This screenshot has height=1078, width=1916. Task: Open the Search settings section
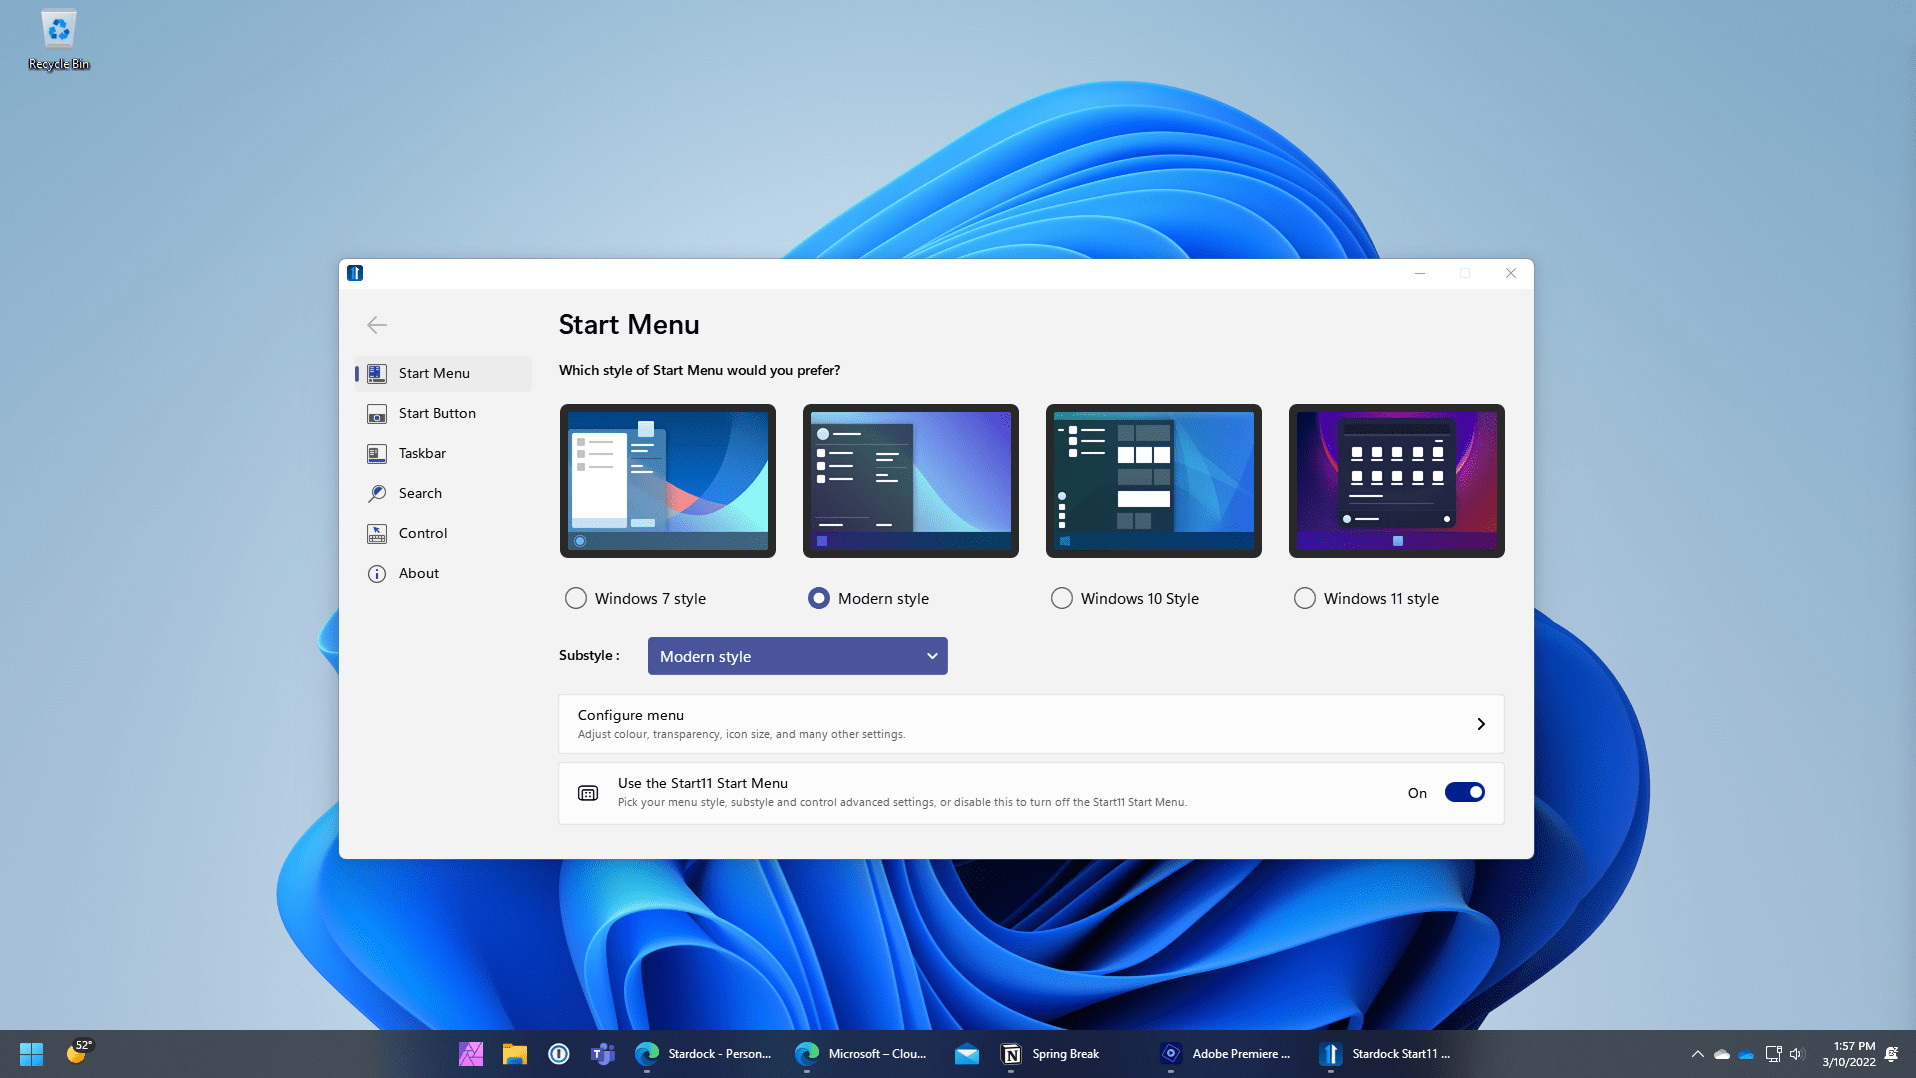coord(420,493)
